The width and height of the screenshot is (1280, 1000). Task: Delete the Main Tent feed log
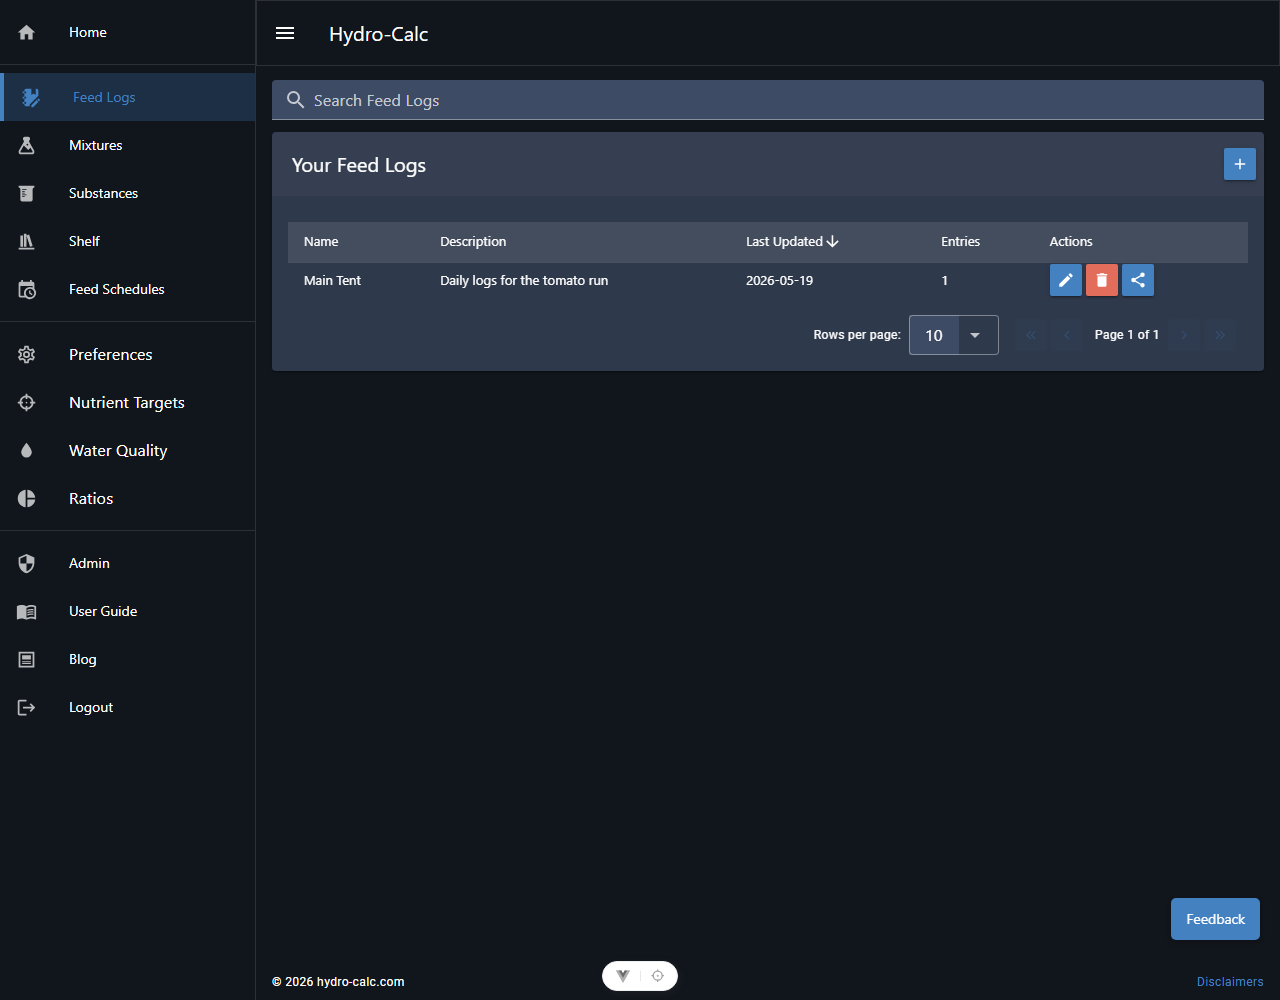1102,280
